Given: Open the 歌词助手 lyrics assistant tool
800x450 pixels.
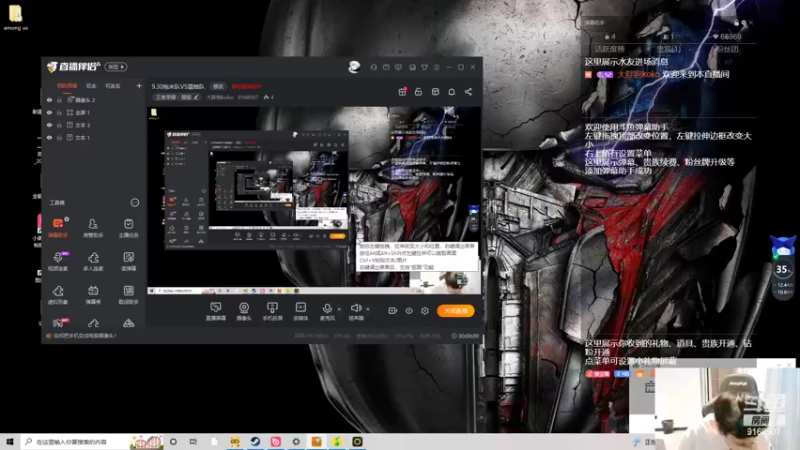Looking at the screenshot, I should coord(129,294).
